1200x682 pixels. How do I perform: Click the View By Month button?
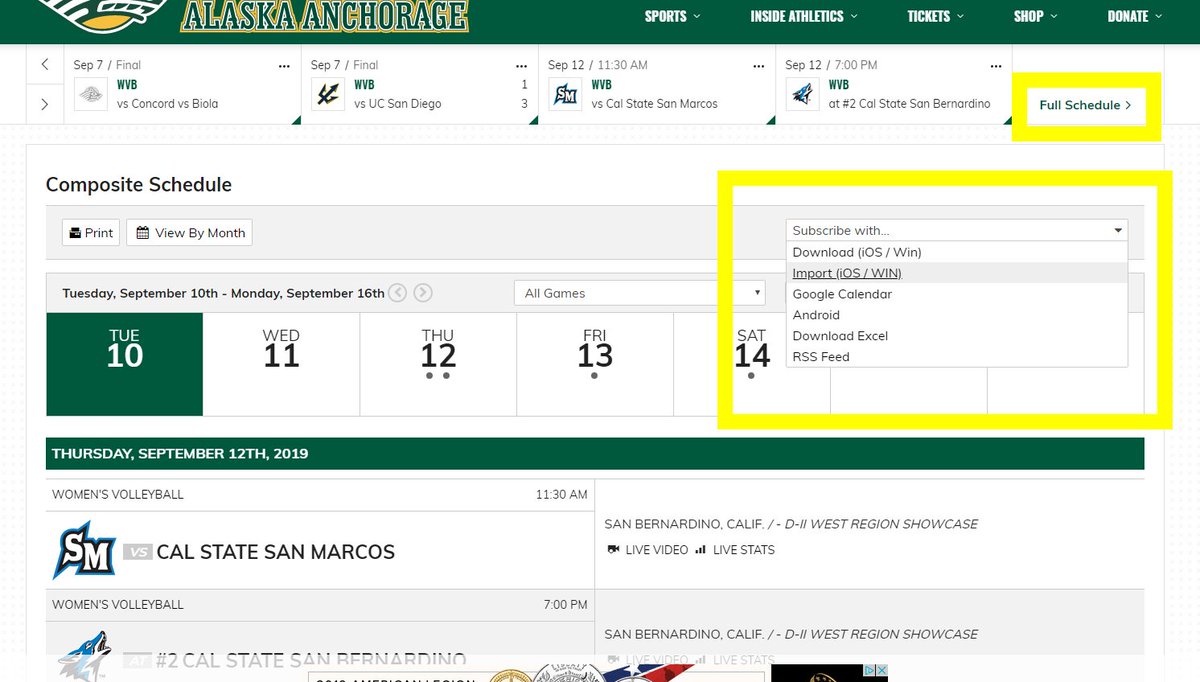pyautogui.click(x=190, y=232)
